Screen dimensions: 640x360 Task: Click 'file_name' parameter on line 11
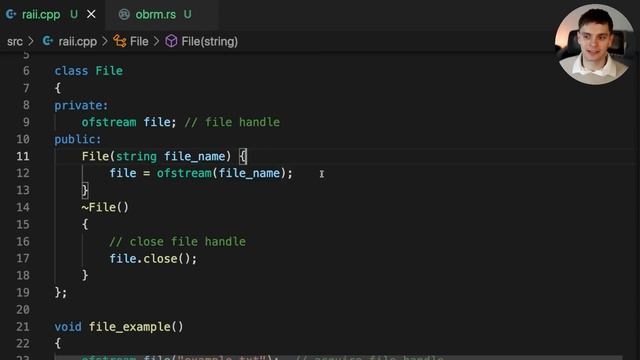coord(195,157)
